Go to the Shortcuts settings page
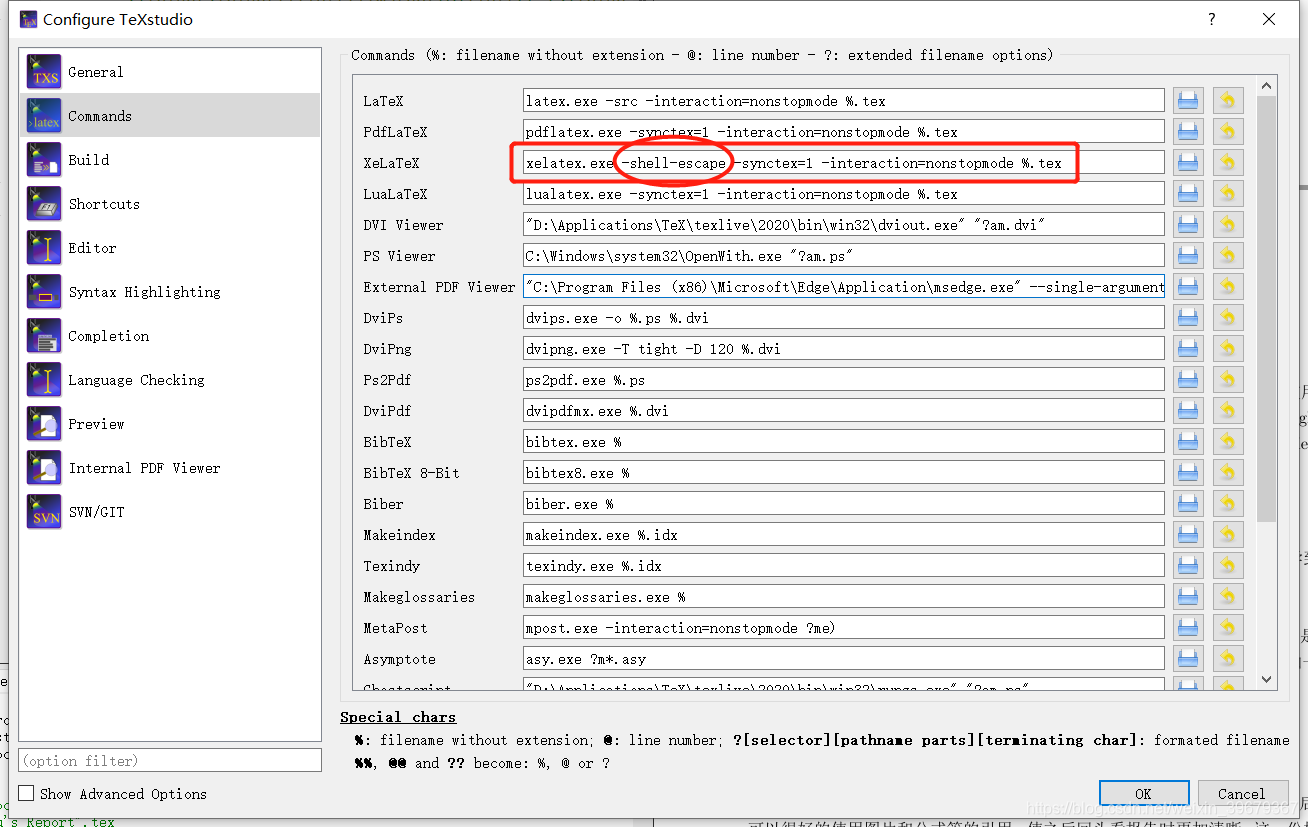 point(170,204)
